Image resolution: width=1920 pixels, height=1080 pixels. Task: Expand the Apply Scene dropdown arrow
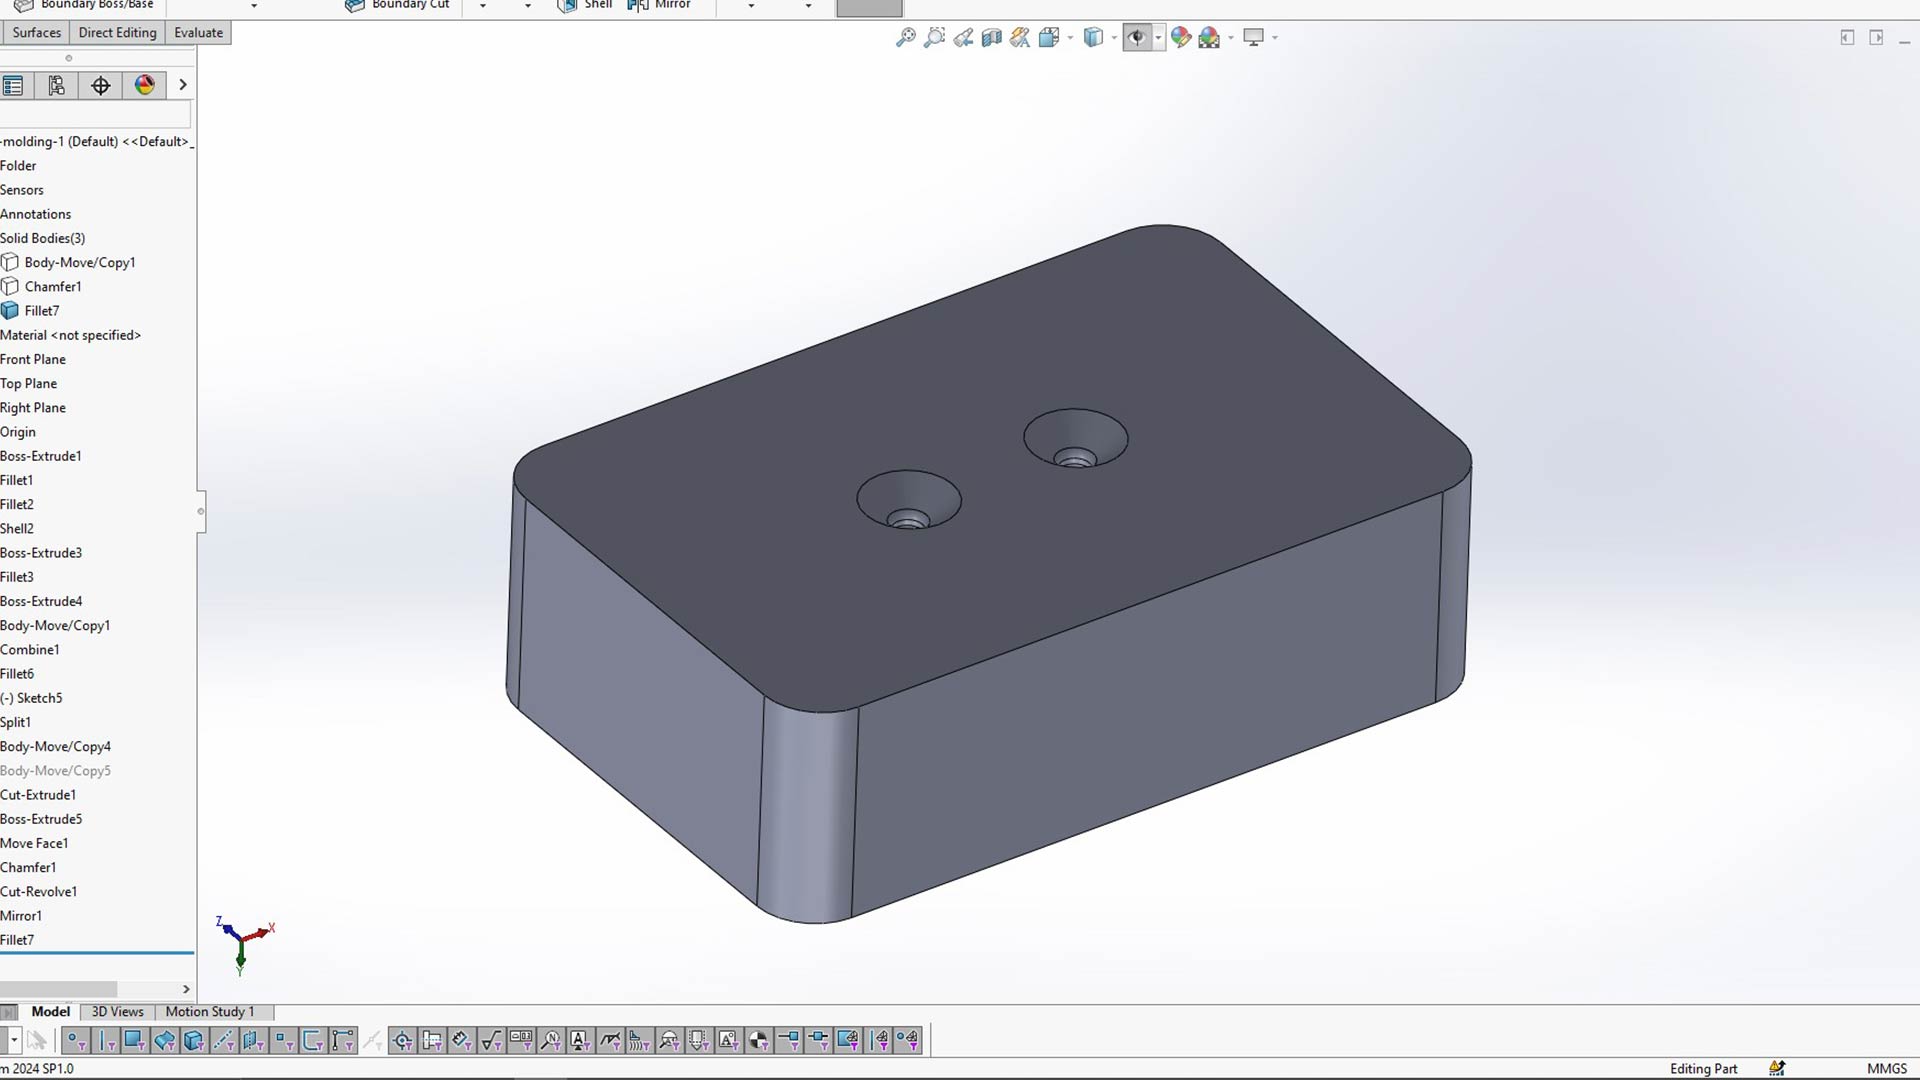1230,38
